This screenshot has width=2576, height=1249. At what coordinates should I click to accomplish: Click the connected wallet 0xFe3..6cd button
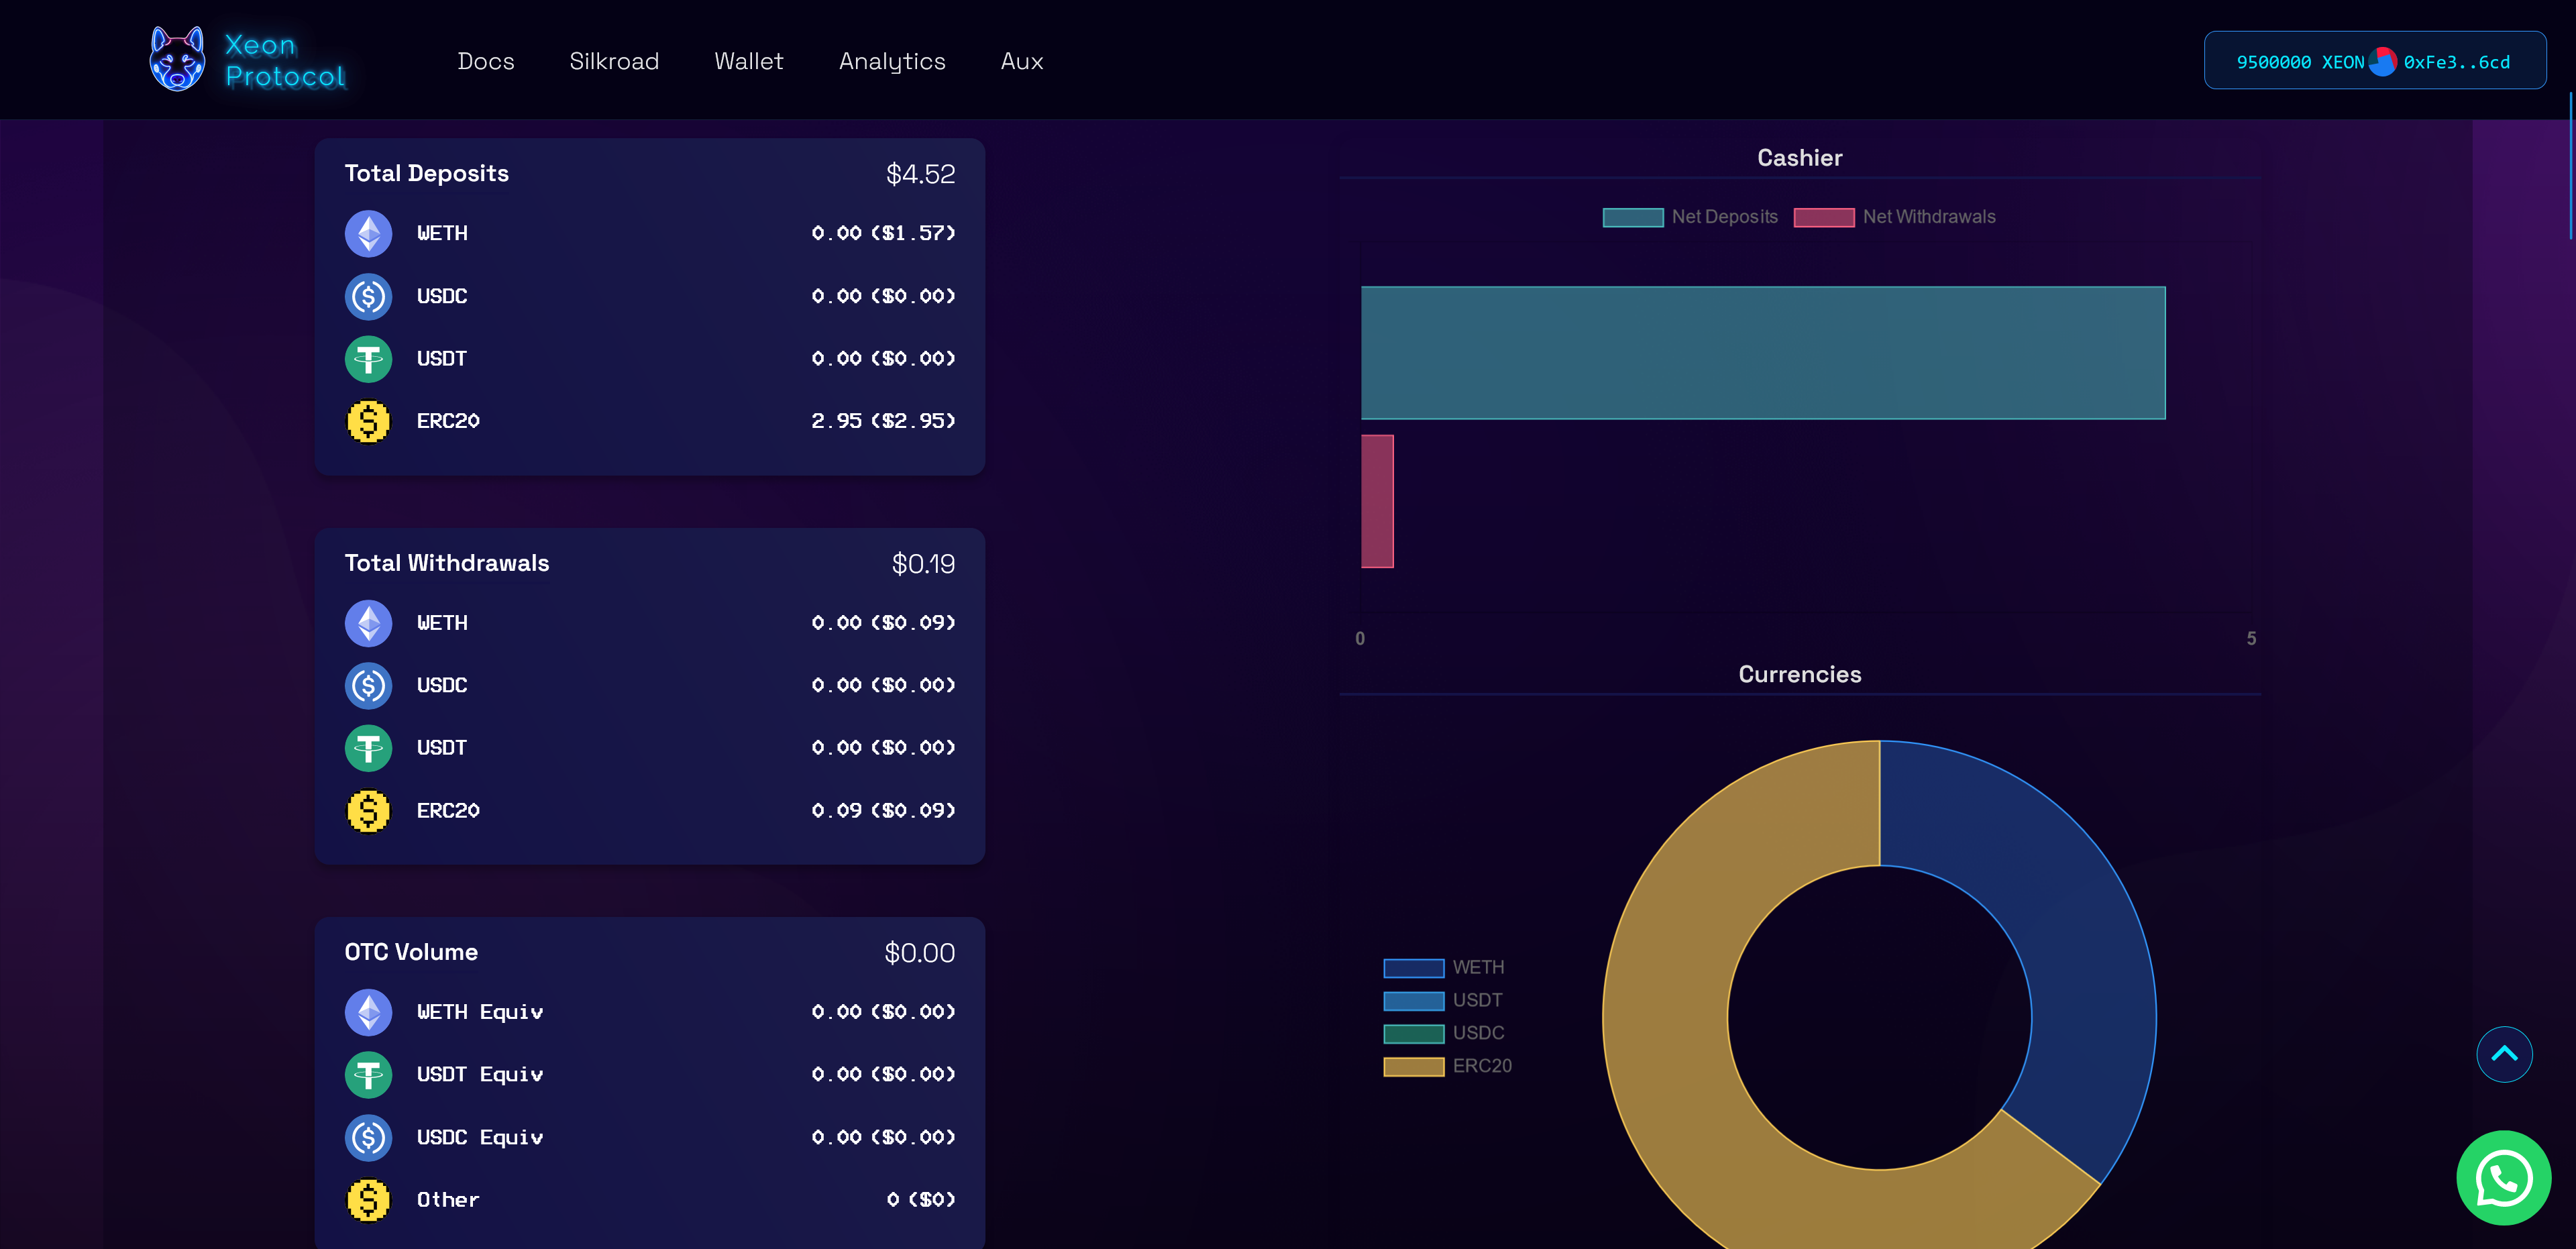click(2456, 62)
